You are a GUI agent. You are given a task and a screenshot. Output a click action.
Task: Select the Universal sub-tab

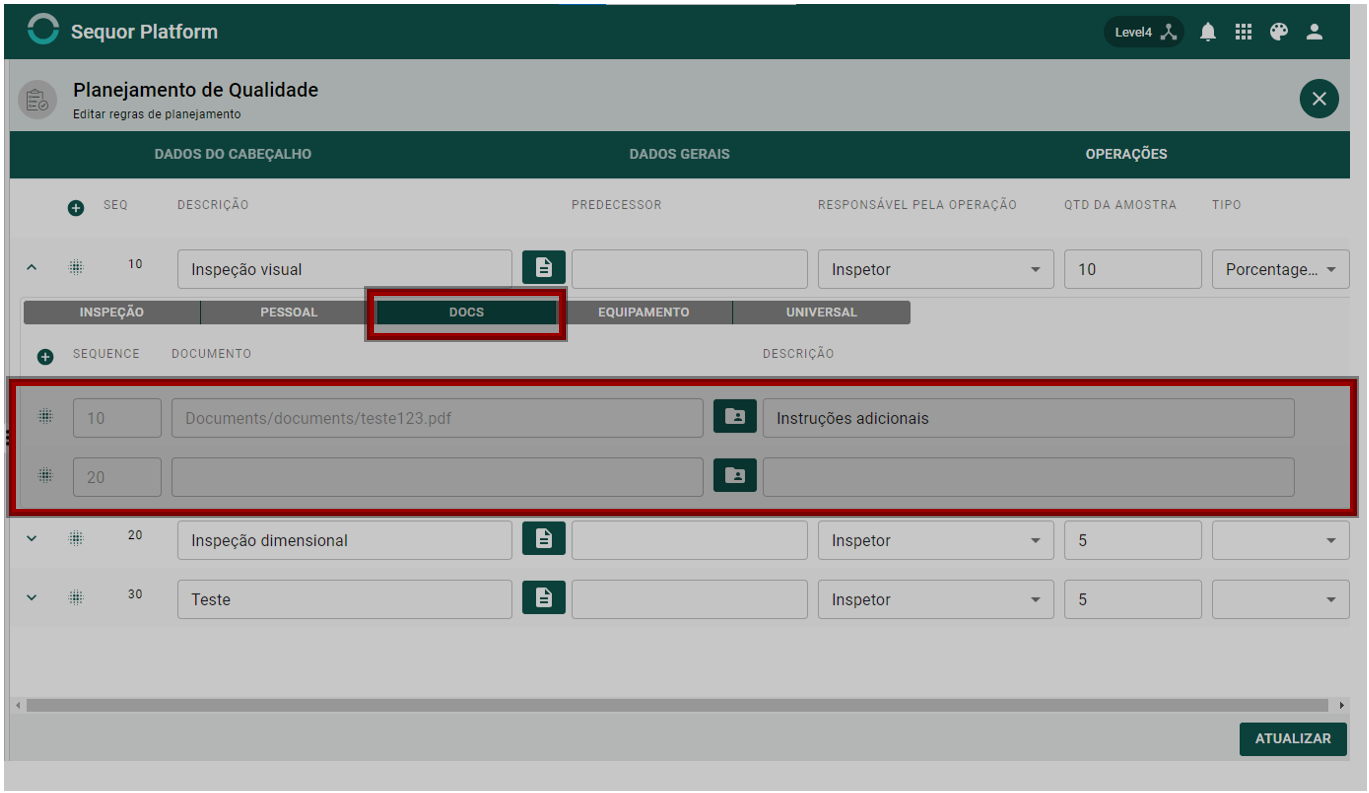[x=822, y=312]
